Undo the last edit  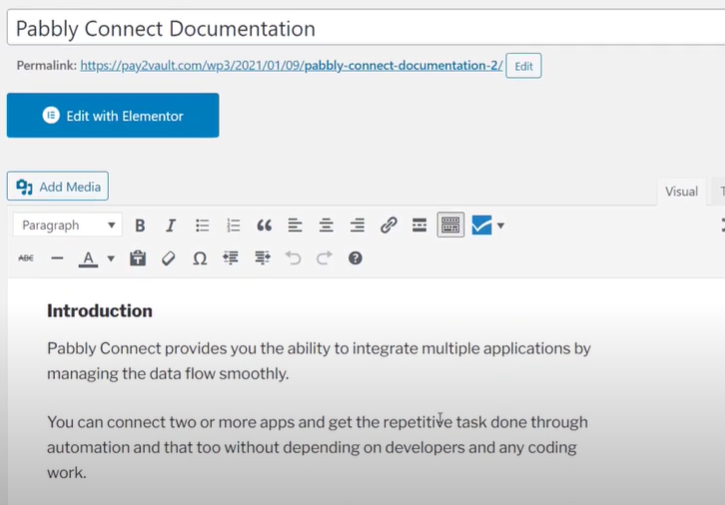pos(293,258)
